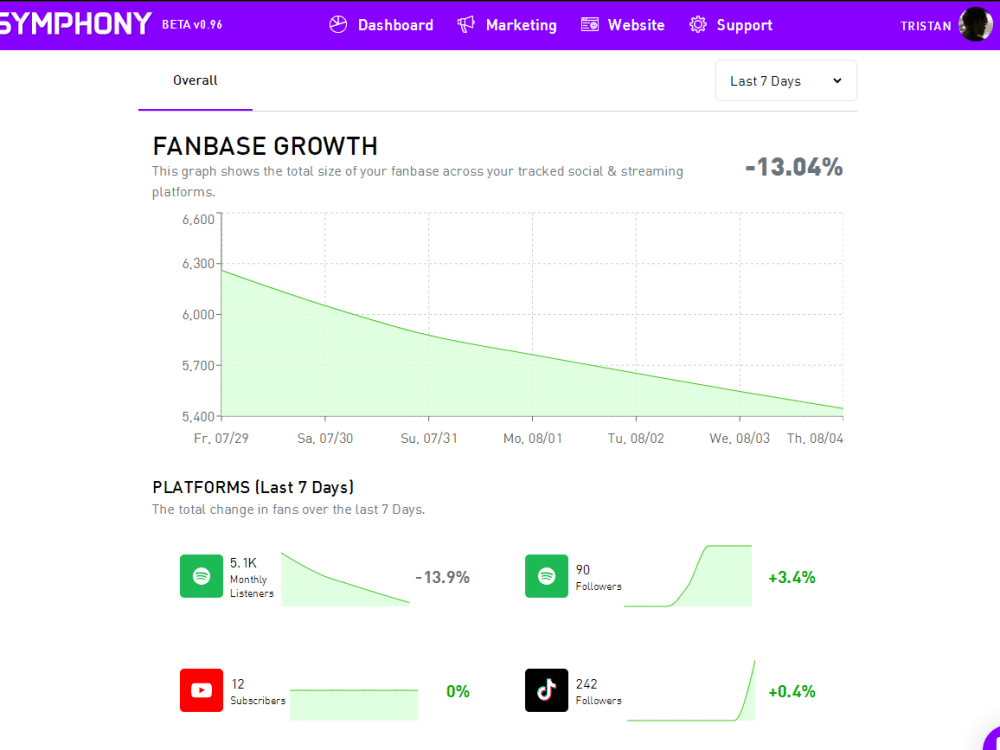Screen dimensions: 1000x750
Task: Click the Monthly Listeners sparkline chart
Action: tap(345, 578)
